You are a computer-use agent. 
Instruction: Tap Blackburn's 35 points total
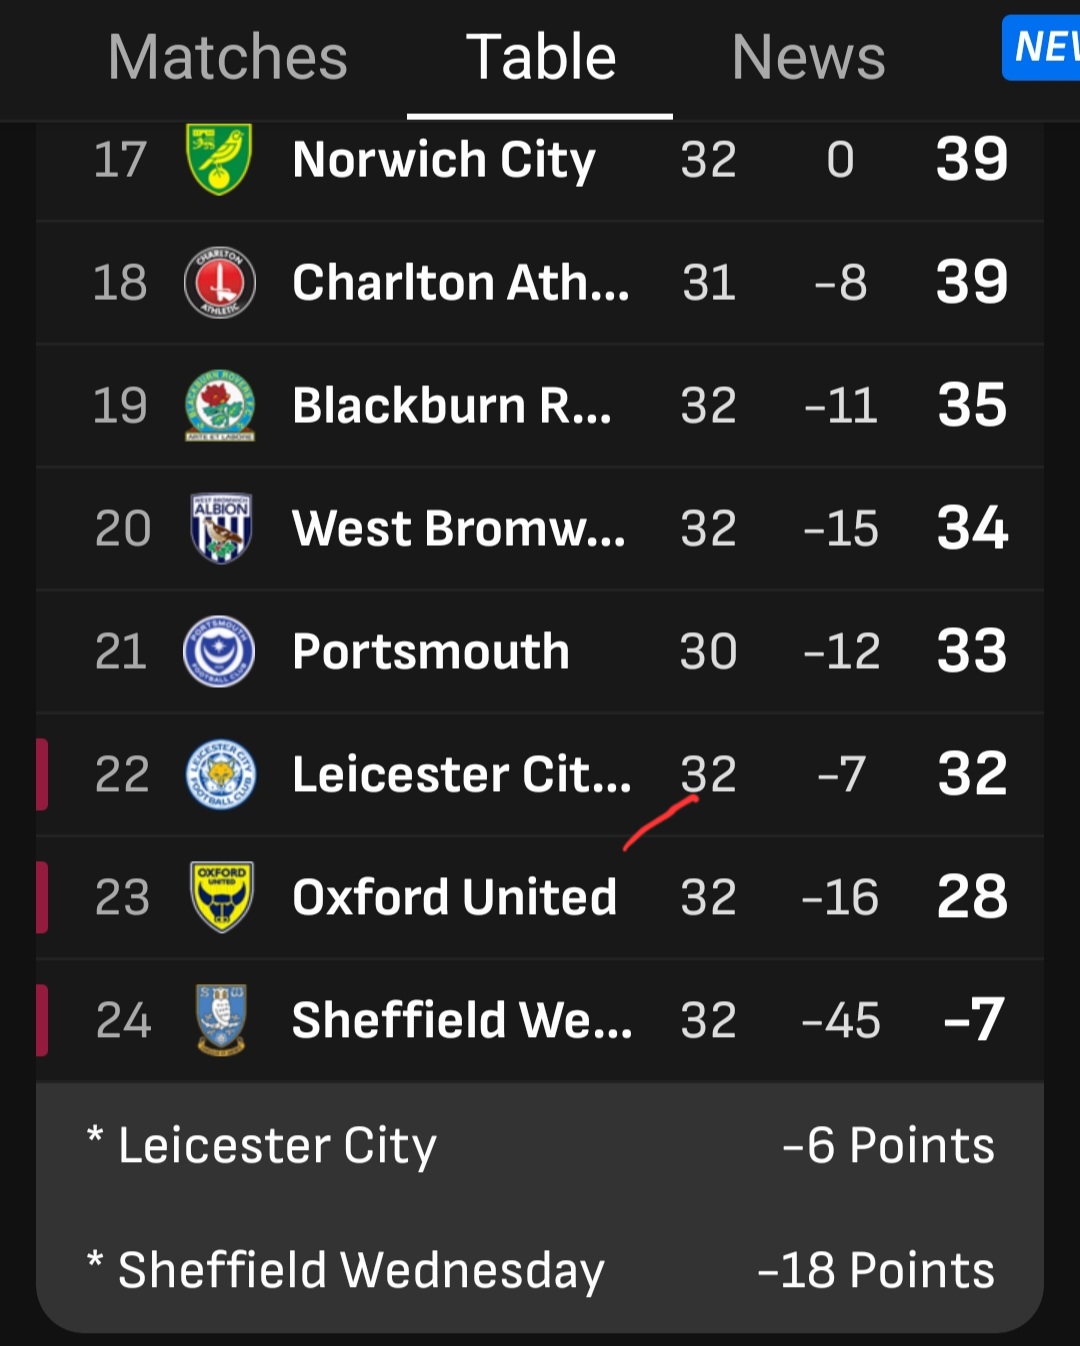pos(972,405)
